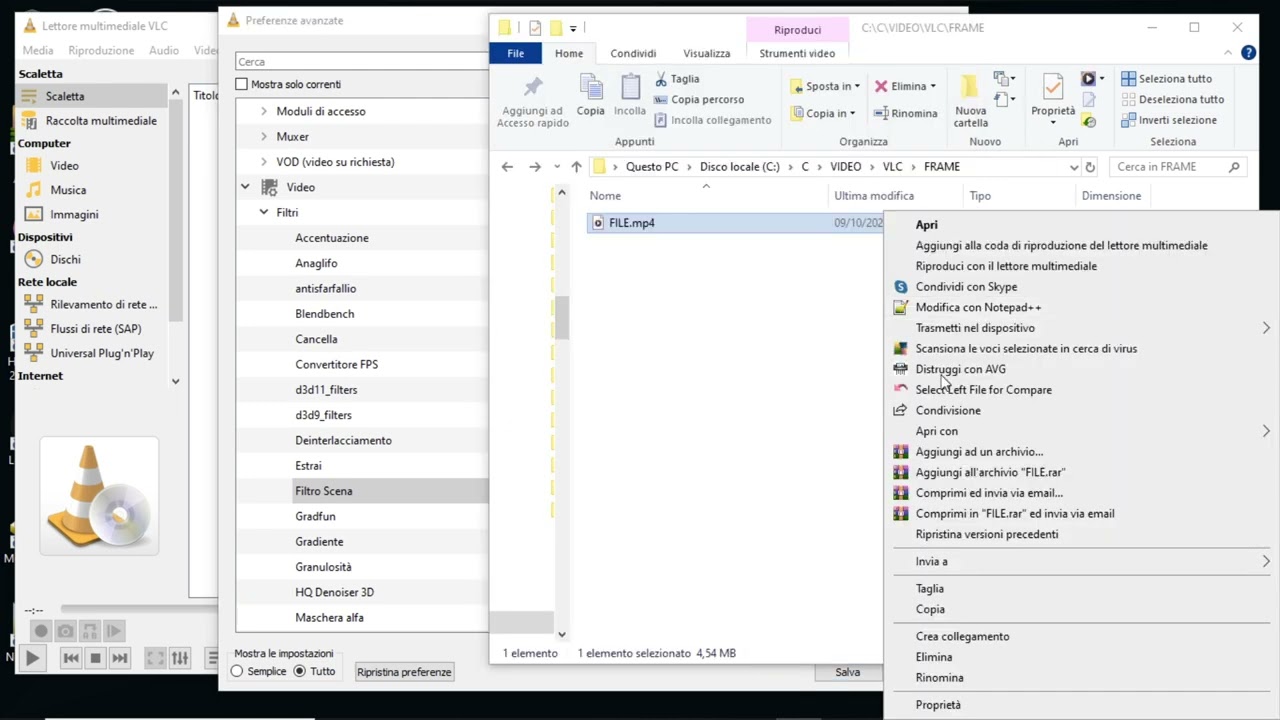Select Filtro Scena in preferences tree
The image size is (1280, 720).
[x=324, y=491]
